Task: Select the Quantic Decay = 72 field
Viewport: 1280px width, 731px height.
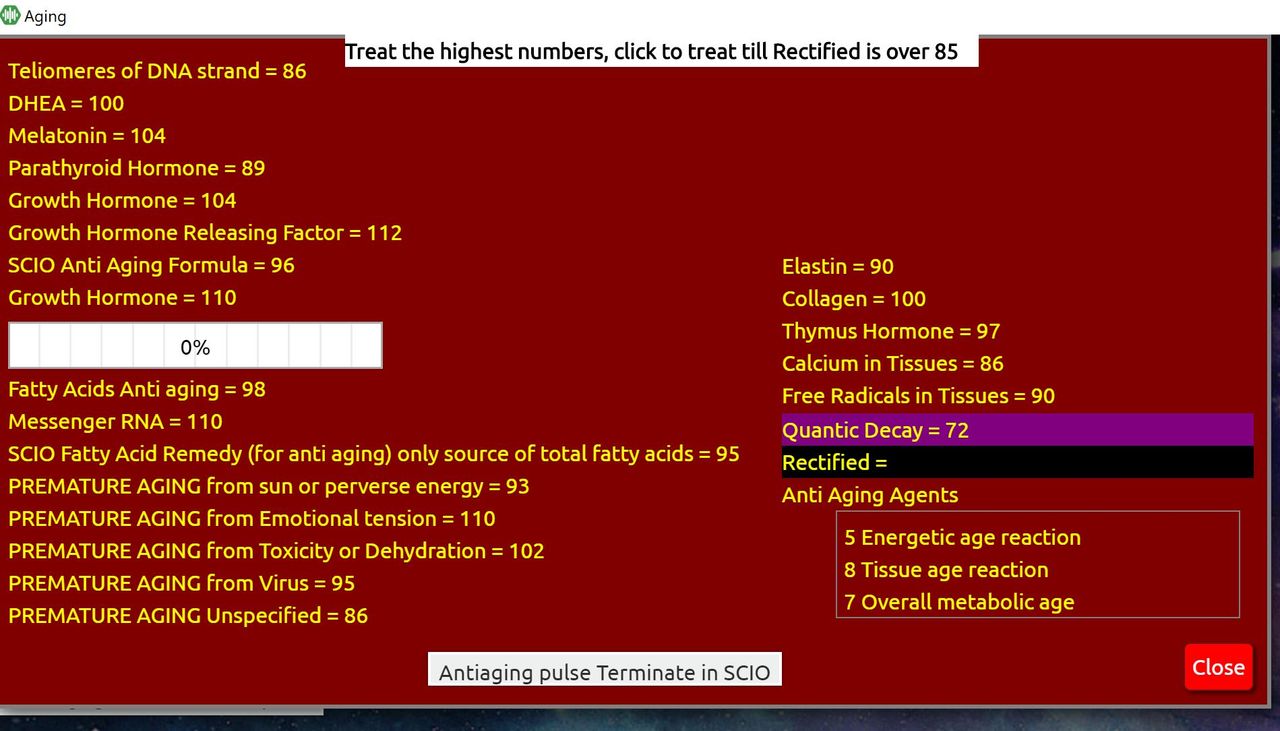Action: [1016, 430]
